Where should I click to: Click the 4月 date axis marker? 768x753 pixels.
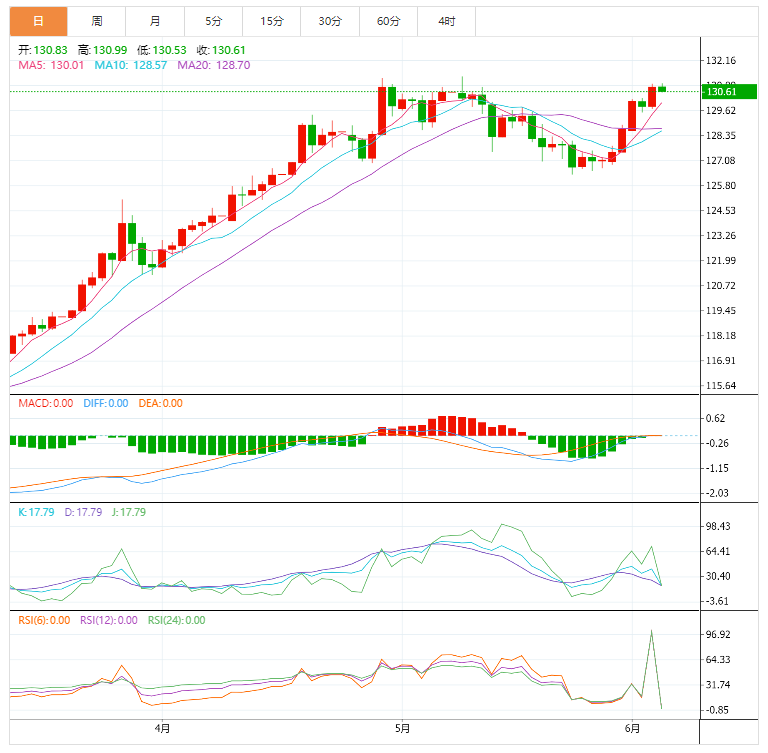click(x=162, y=729)
